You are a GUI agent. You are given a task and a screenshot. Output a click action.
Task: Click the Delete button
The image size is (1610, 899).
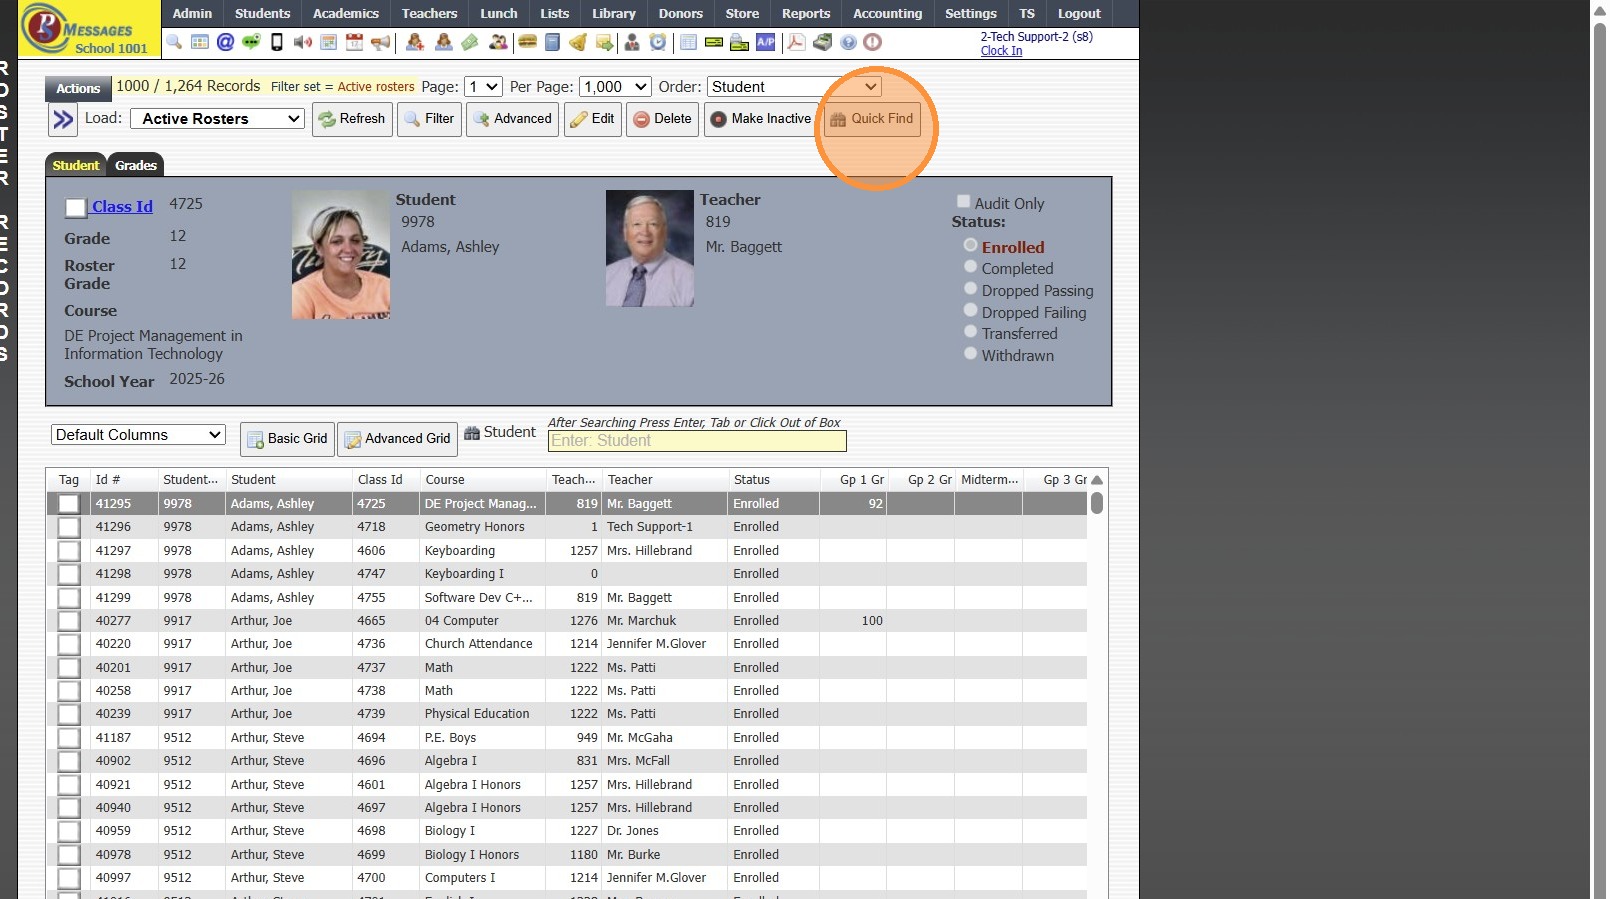(x=662, y=119)
